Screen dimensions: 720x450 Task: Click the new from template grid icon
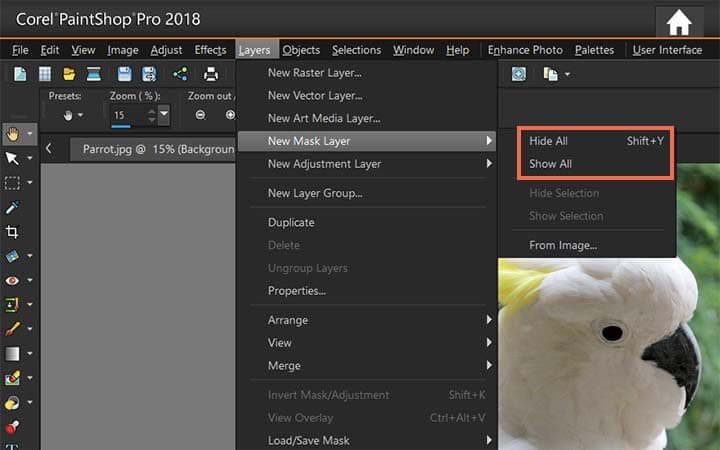tap(45, 74)
